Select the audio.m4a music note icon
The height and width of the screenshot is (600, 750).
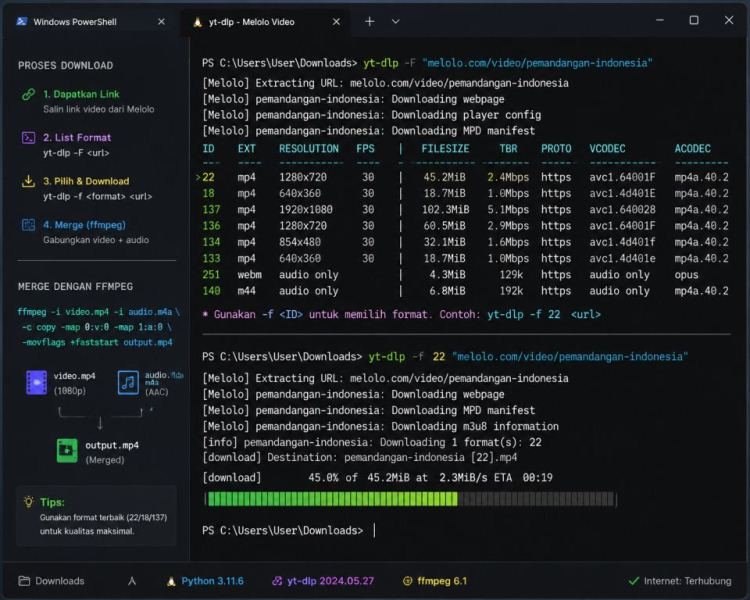click(128, 382)
